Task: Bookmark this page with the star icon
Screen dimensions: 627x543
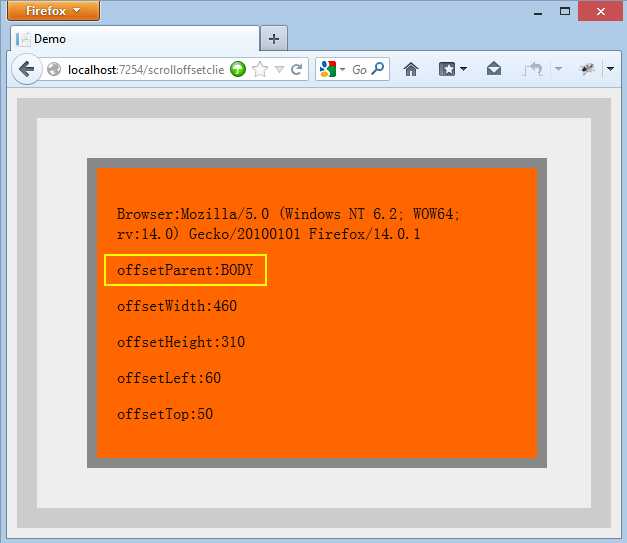Action: 260,70
